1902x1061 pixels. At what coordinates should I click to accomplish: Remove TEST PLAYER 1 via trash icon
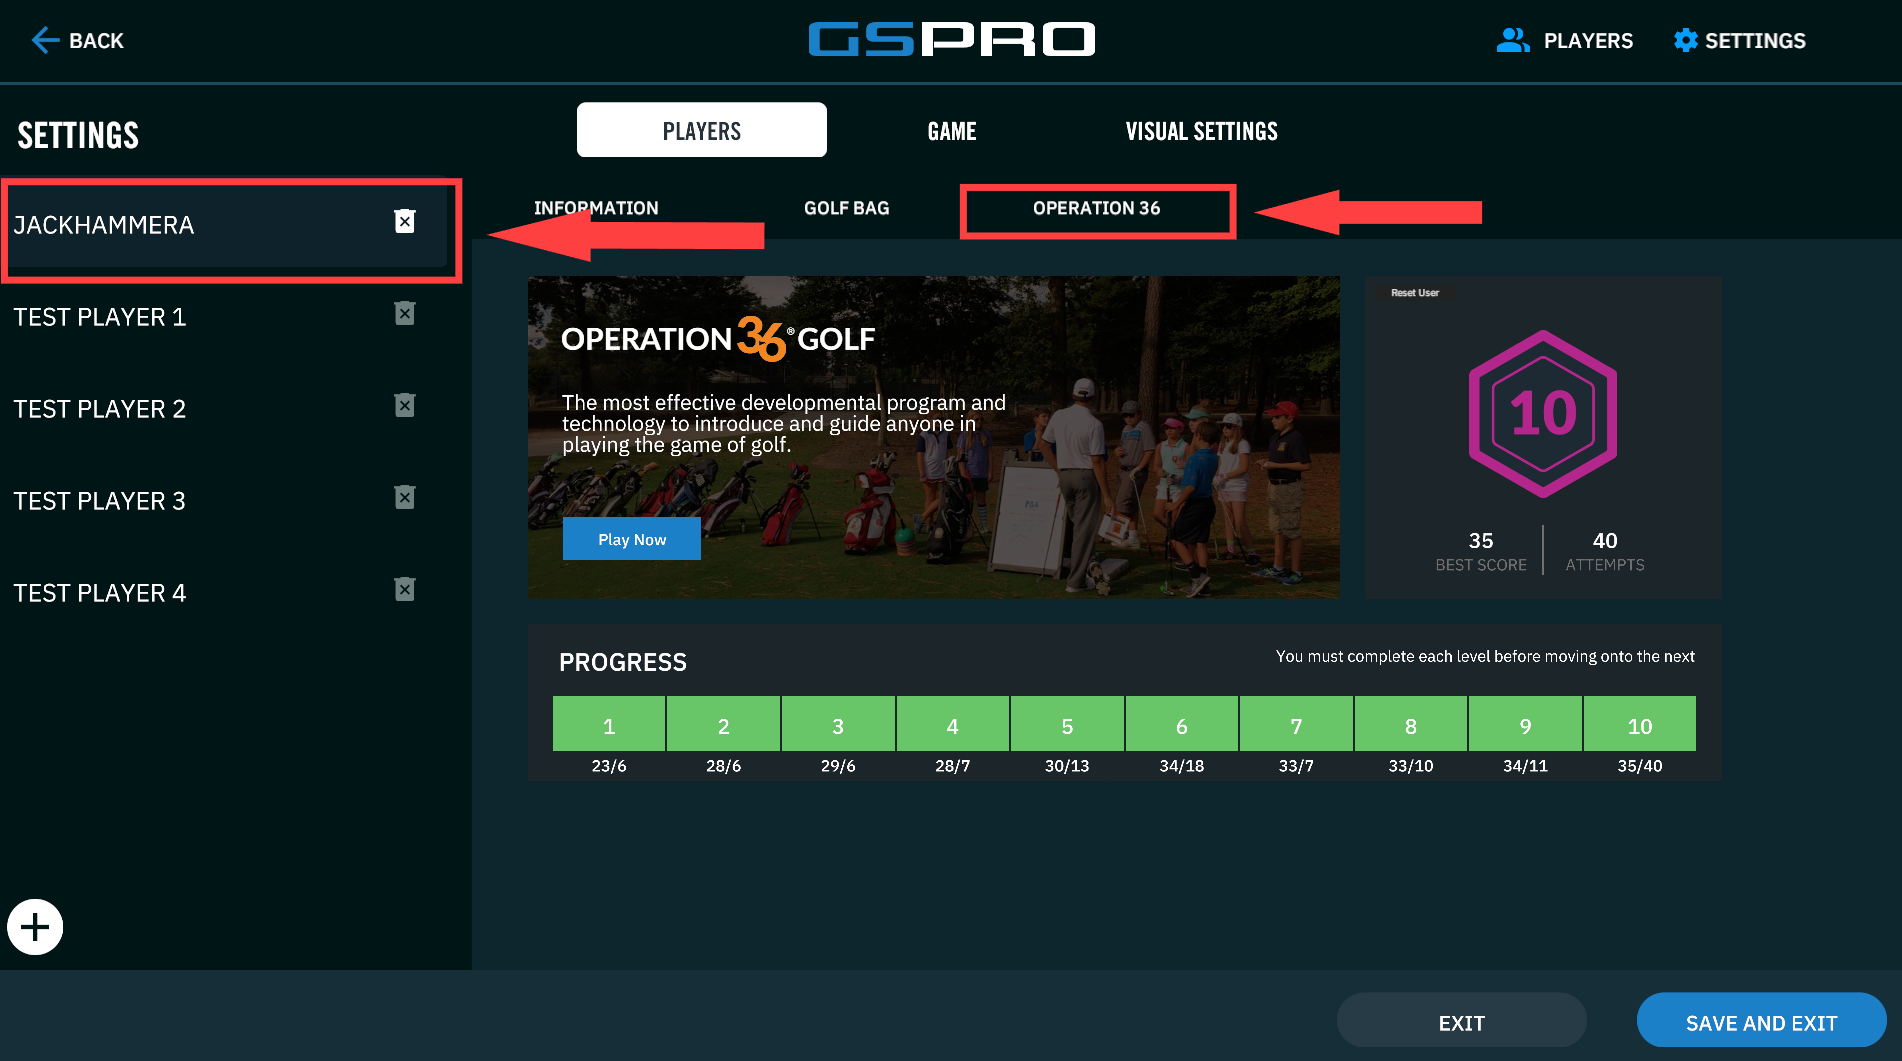coord(404,314)
